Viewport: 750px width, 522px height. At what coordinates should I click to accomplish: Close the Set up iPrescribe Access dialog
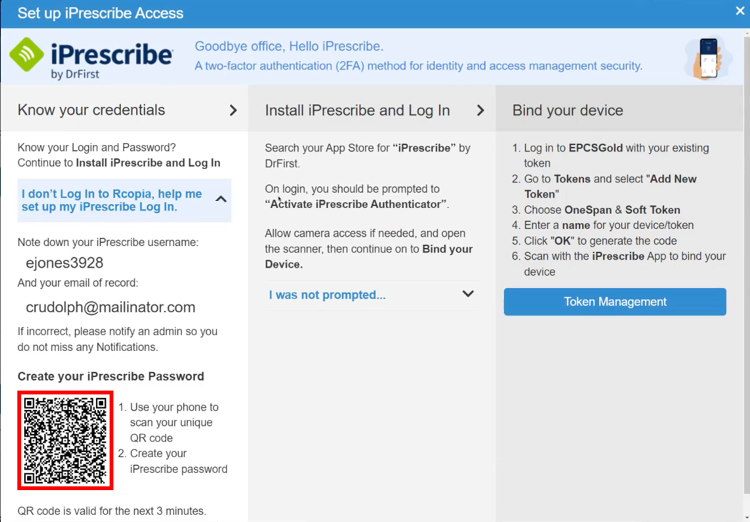pos(740,11)
